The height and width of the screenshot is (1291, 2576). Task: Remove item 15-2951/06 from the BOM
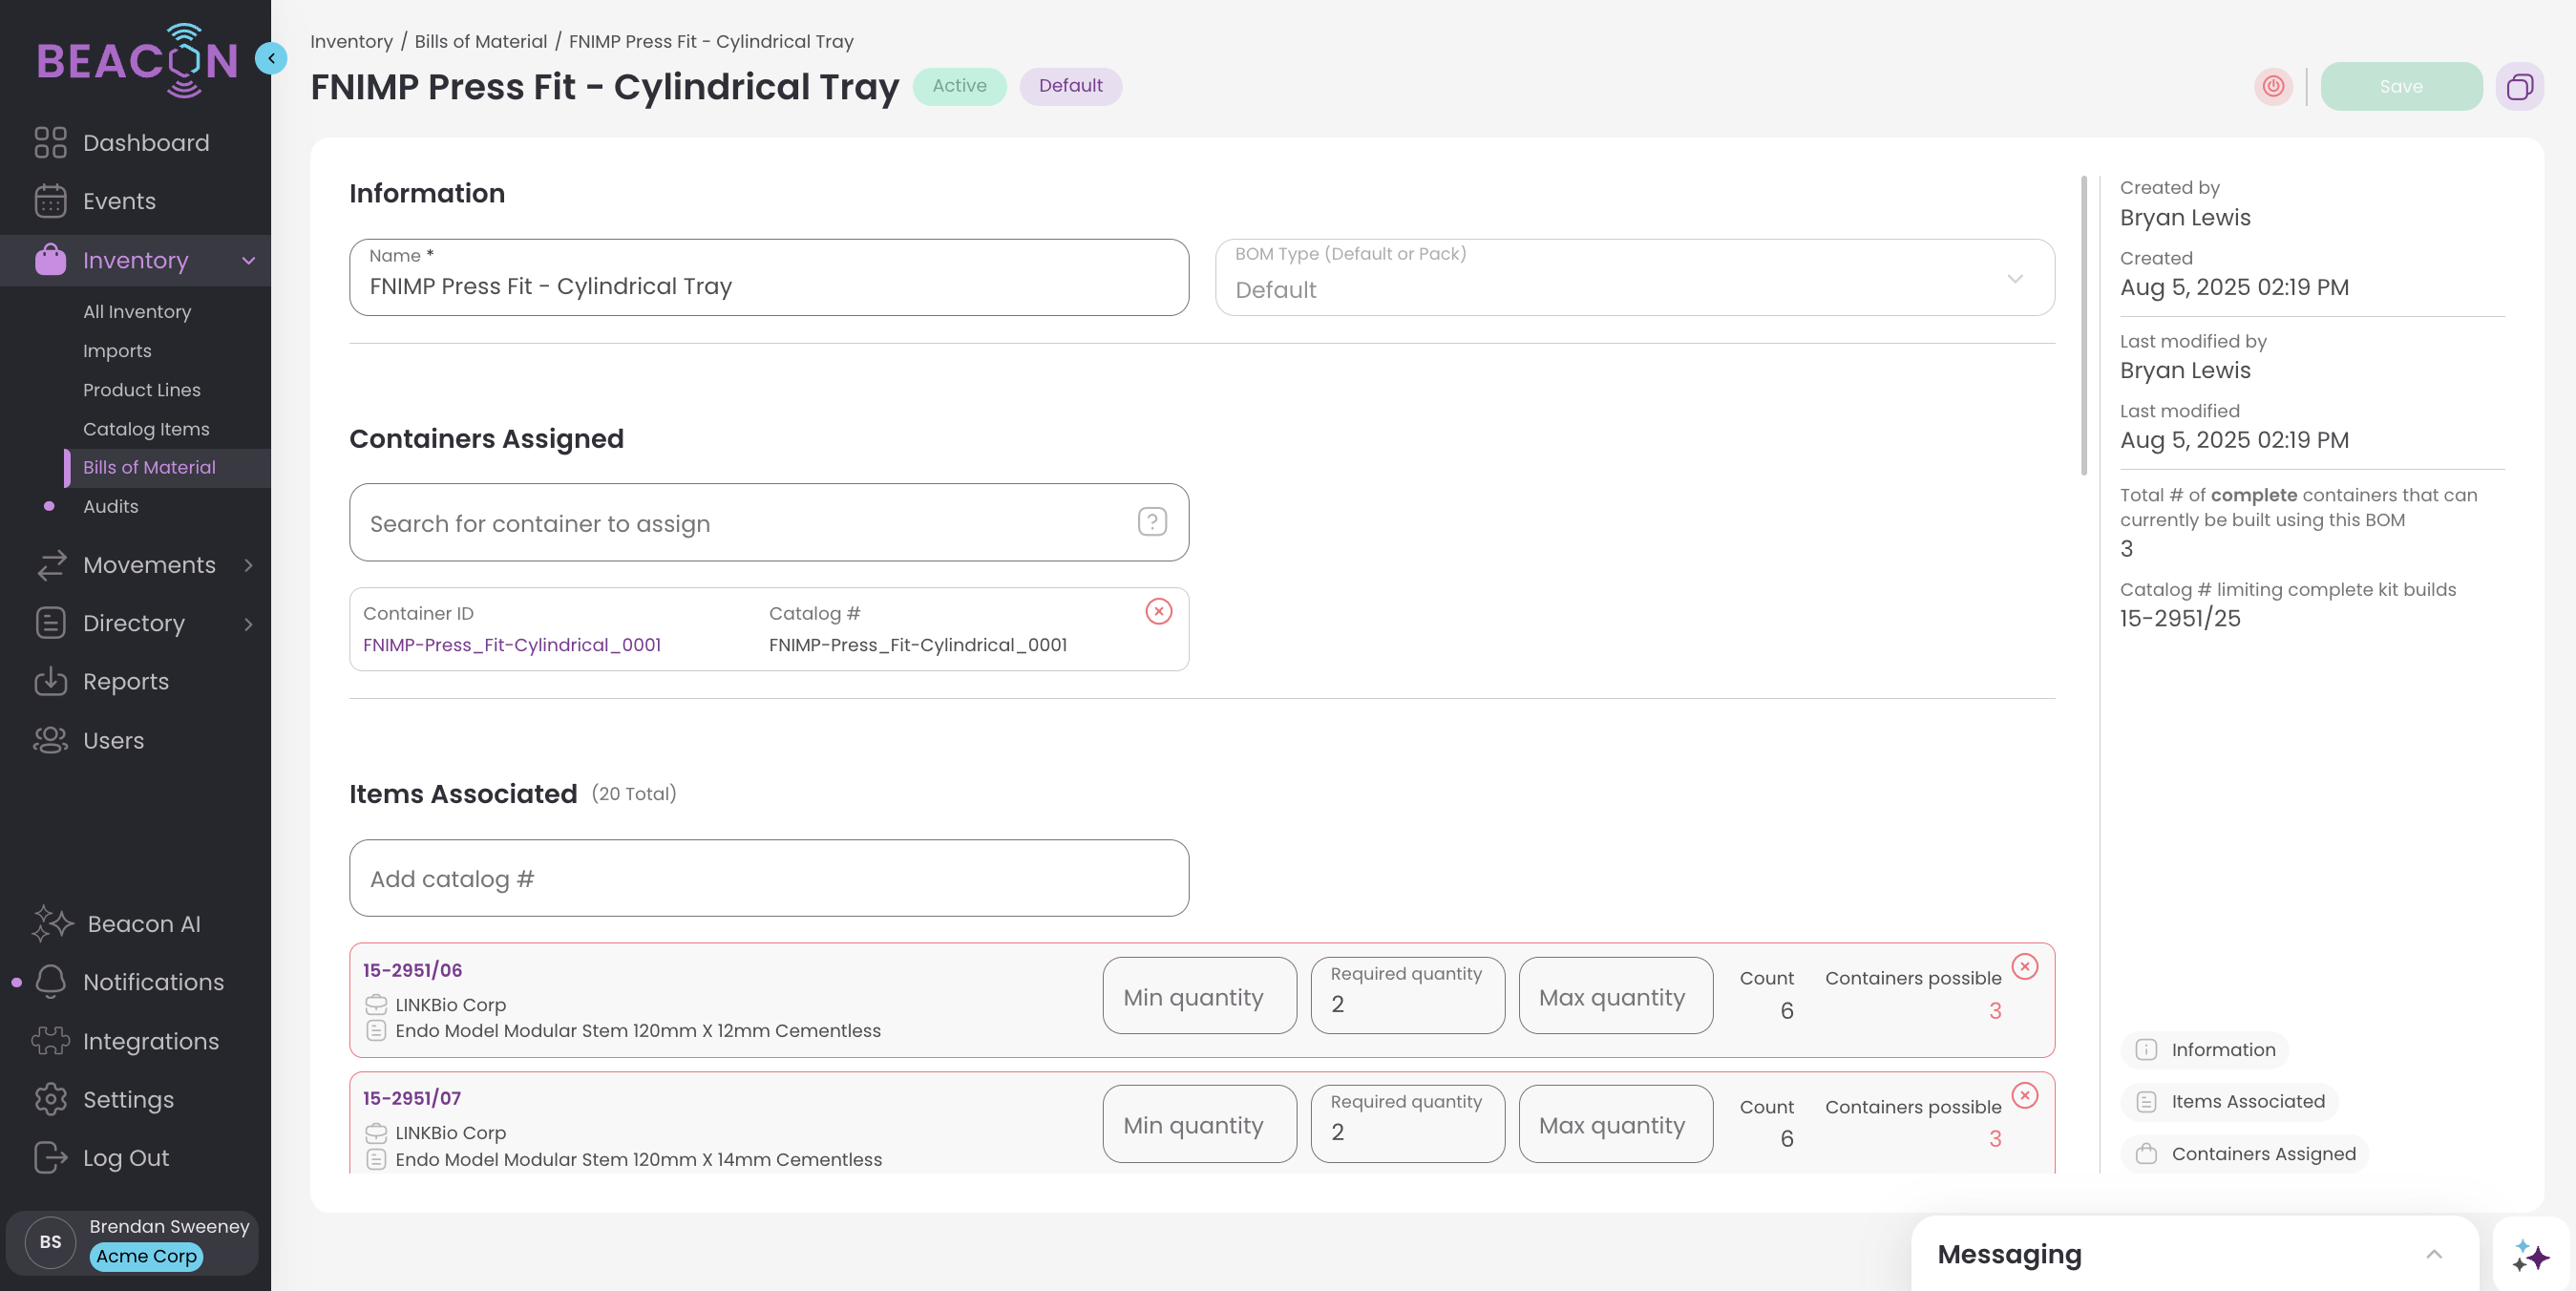[2024, 966]
